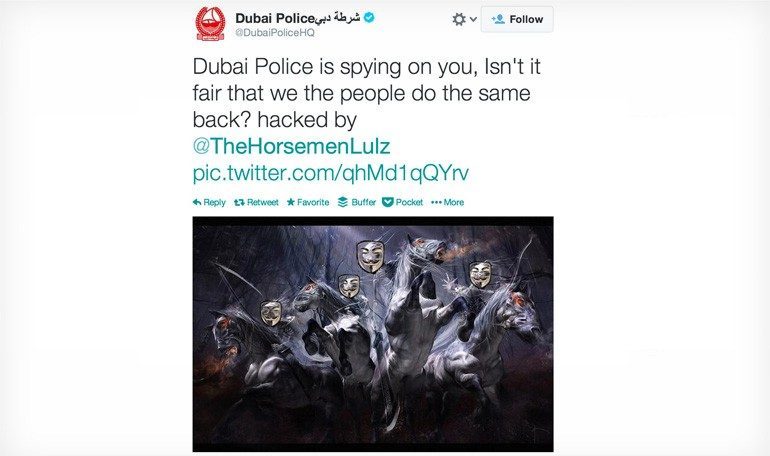
Task: Click the Dubai Police avatar logo
Action: 210,24
